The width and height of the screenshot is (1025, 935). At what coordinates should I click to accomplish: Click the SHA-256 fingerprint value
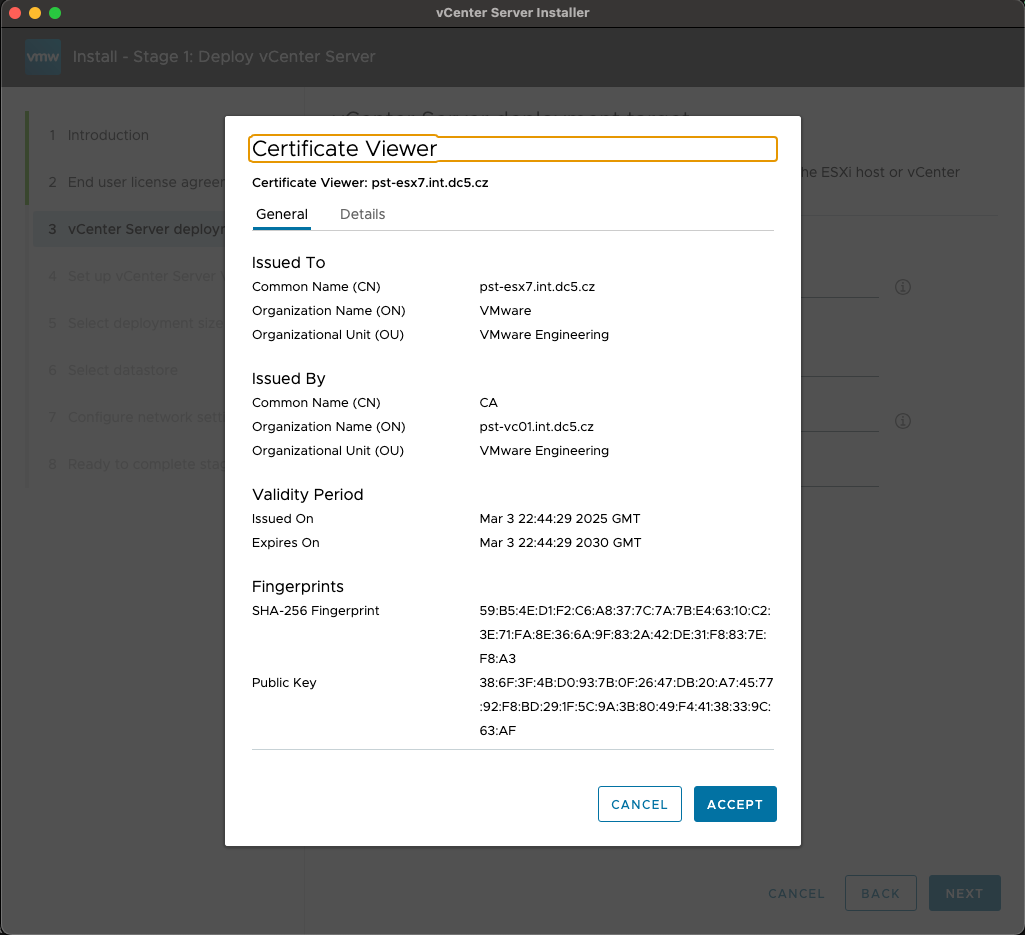625,635
